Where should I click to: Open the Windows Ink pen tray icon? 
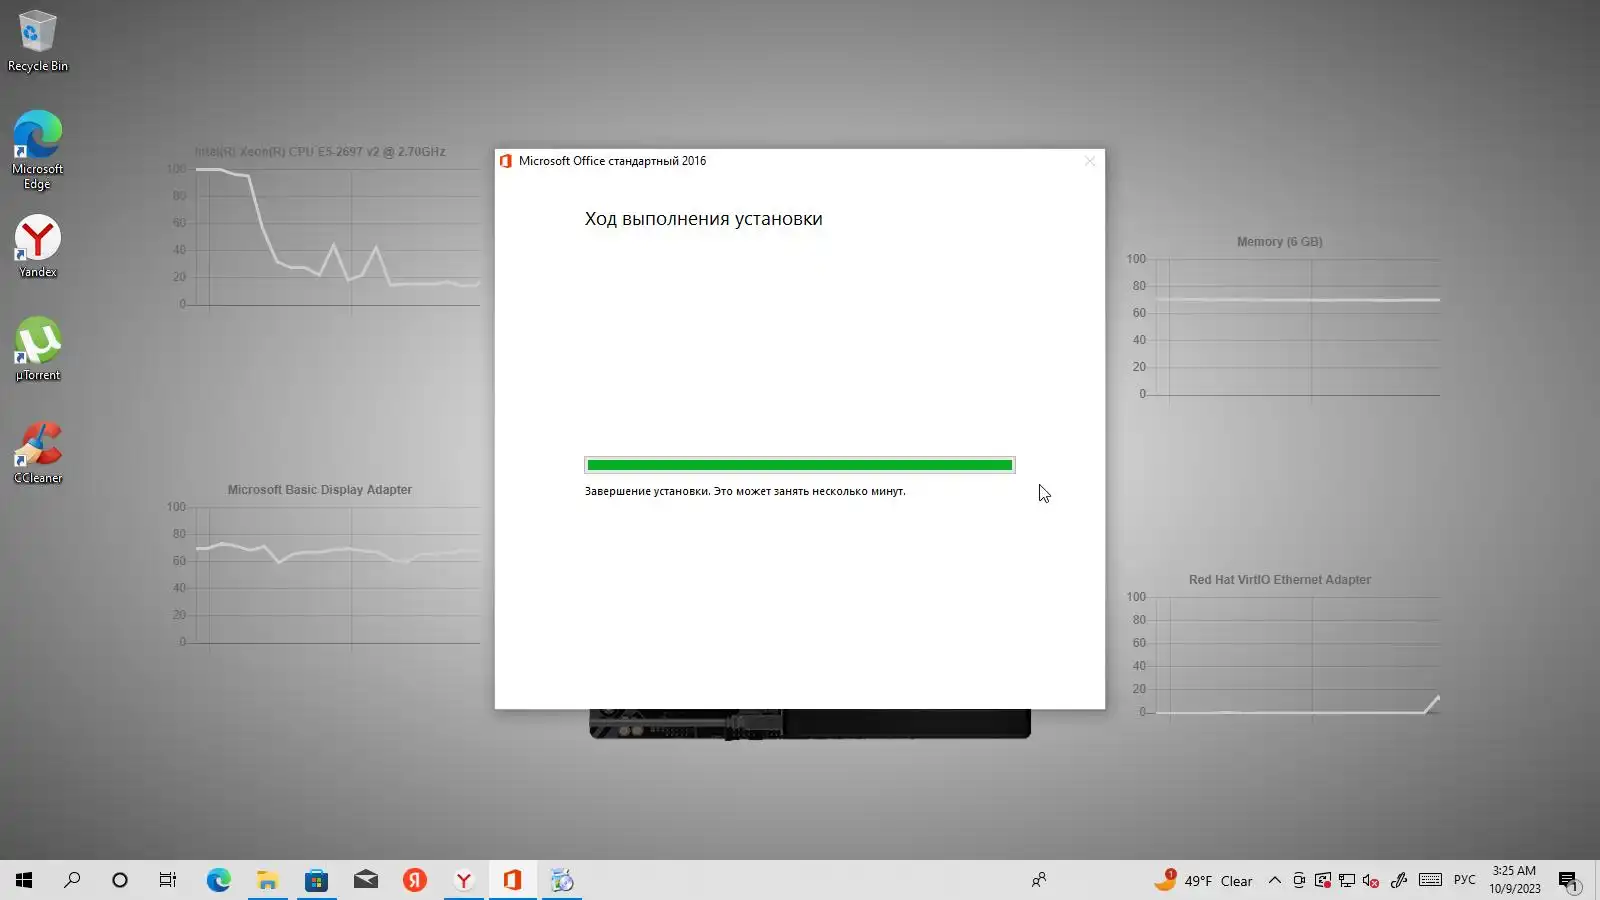tap(1399, 880)
